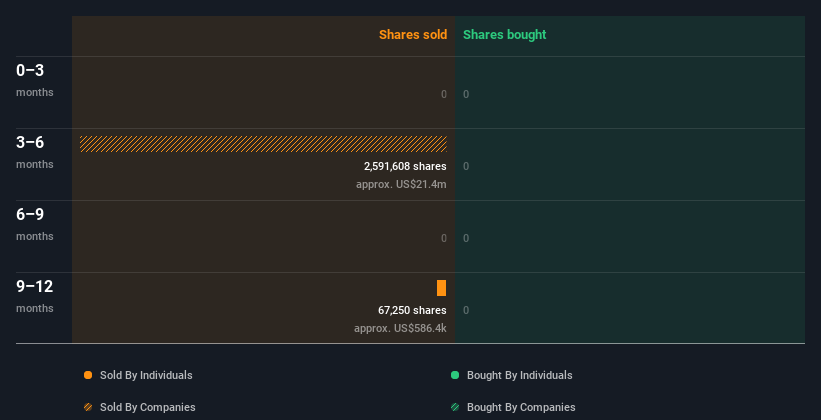Click the 6–9 months row label
The width and height of the screenshot is (821, 420).
tap(35, 224)
